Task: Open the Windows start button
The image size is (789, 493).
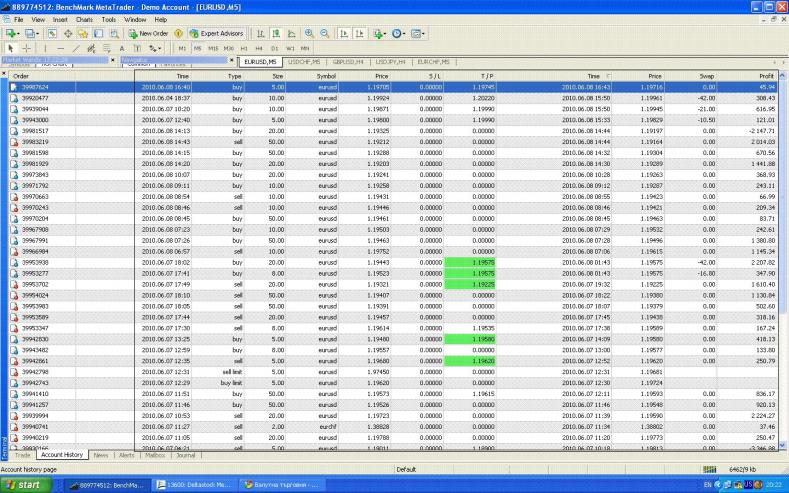Action: click(x=26, y=485)
